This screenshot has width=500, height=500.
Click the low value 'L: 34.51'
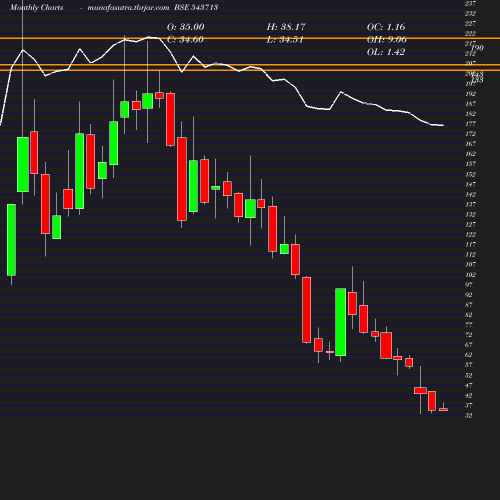click(285, 40)
